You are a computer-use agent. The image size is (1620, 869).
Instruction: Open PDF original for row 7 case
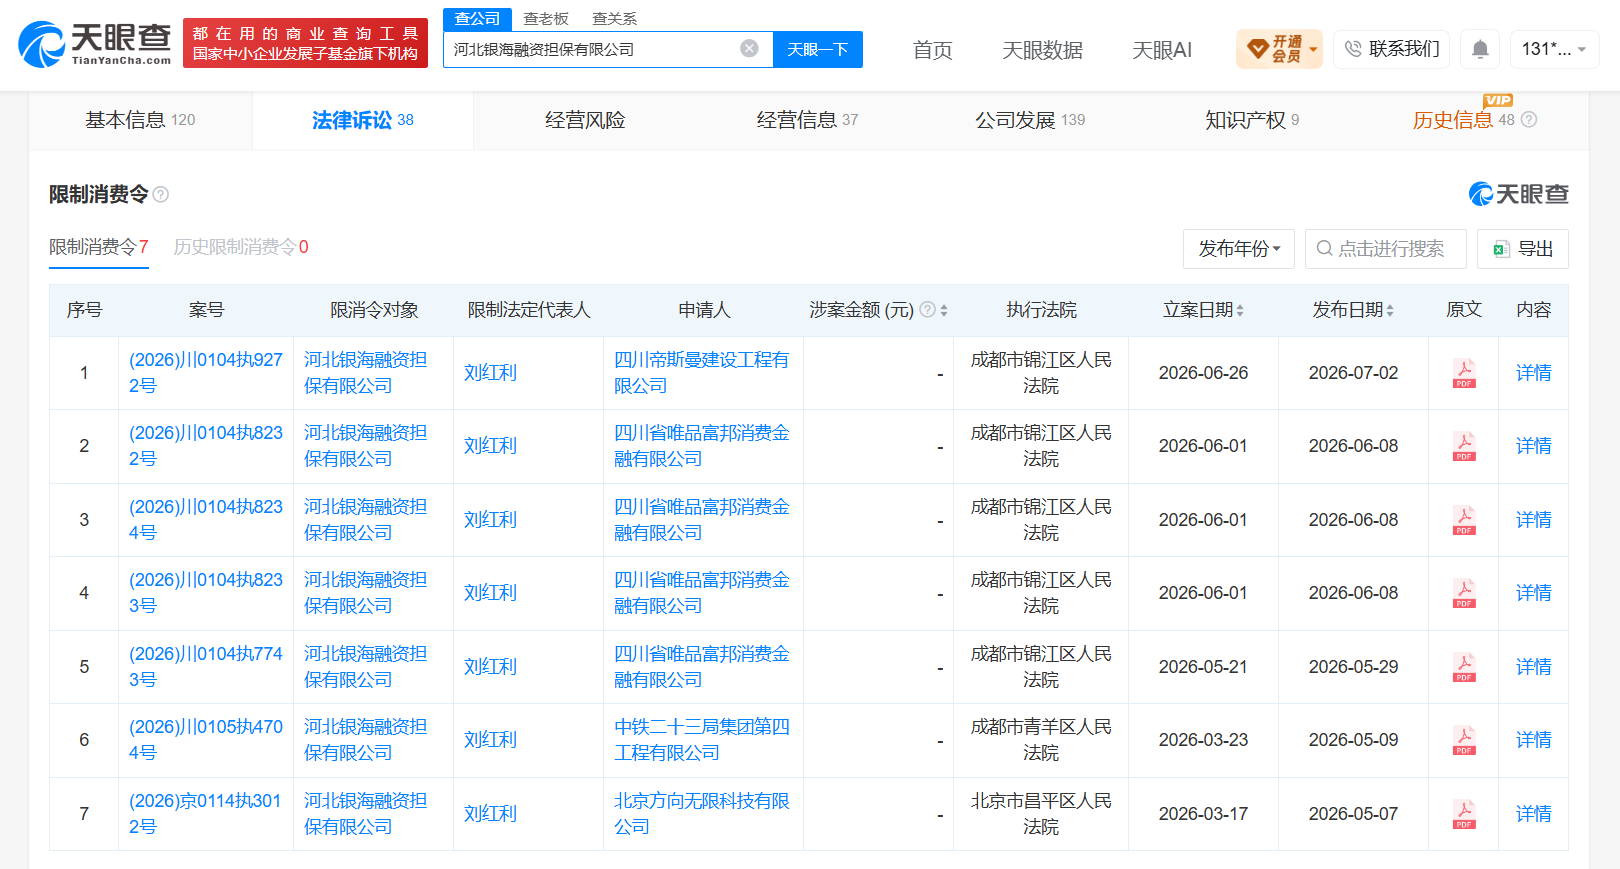tap(1464, 814)
